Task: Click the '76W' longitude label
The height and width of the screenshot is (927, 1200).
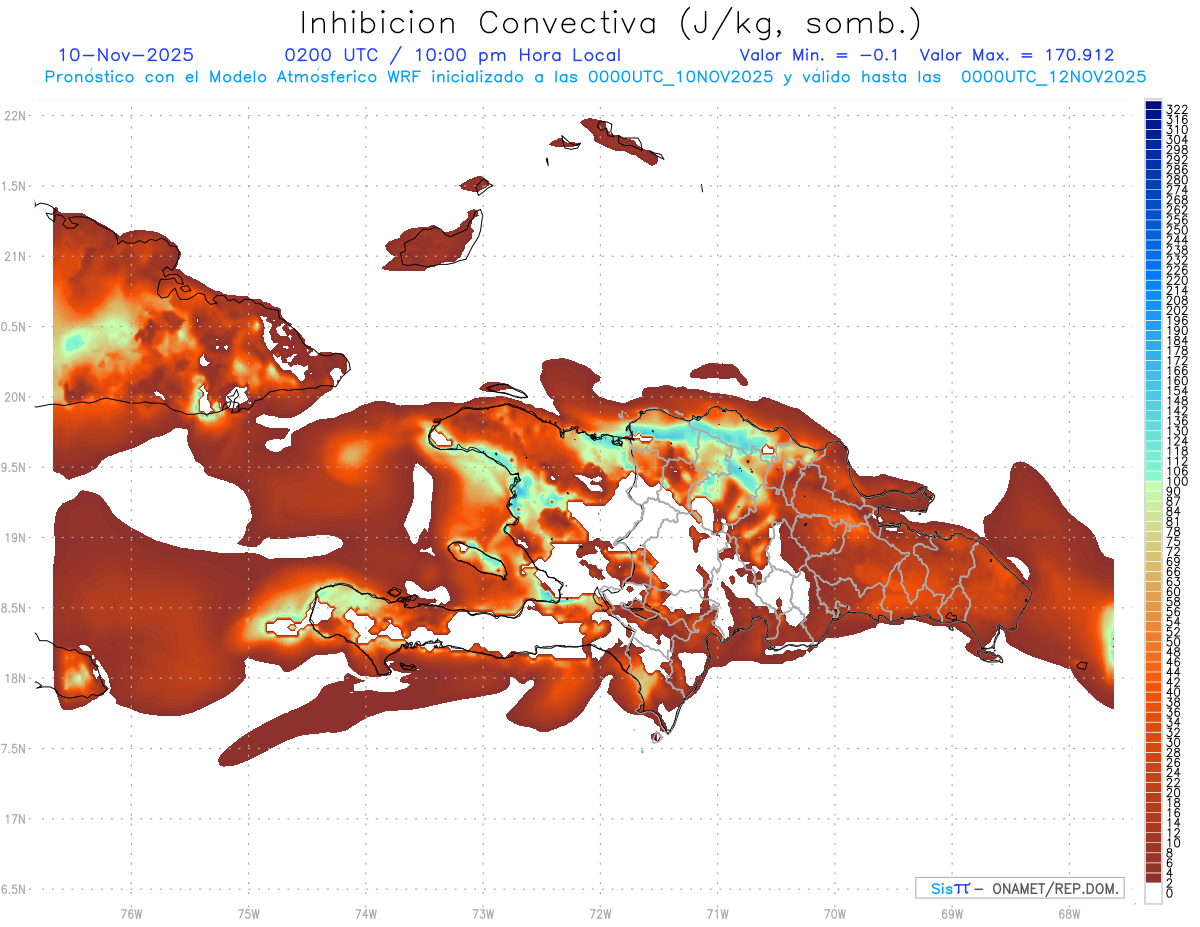Action: tap(131, 913)
